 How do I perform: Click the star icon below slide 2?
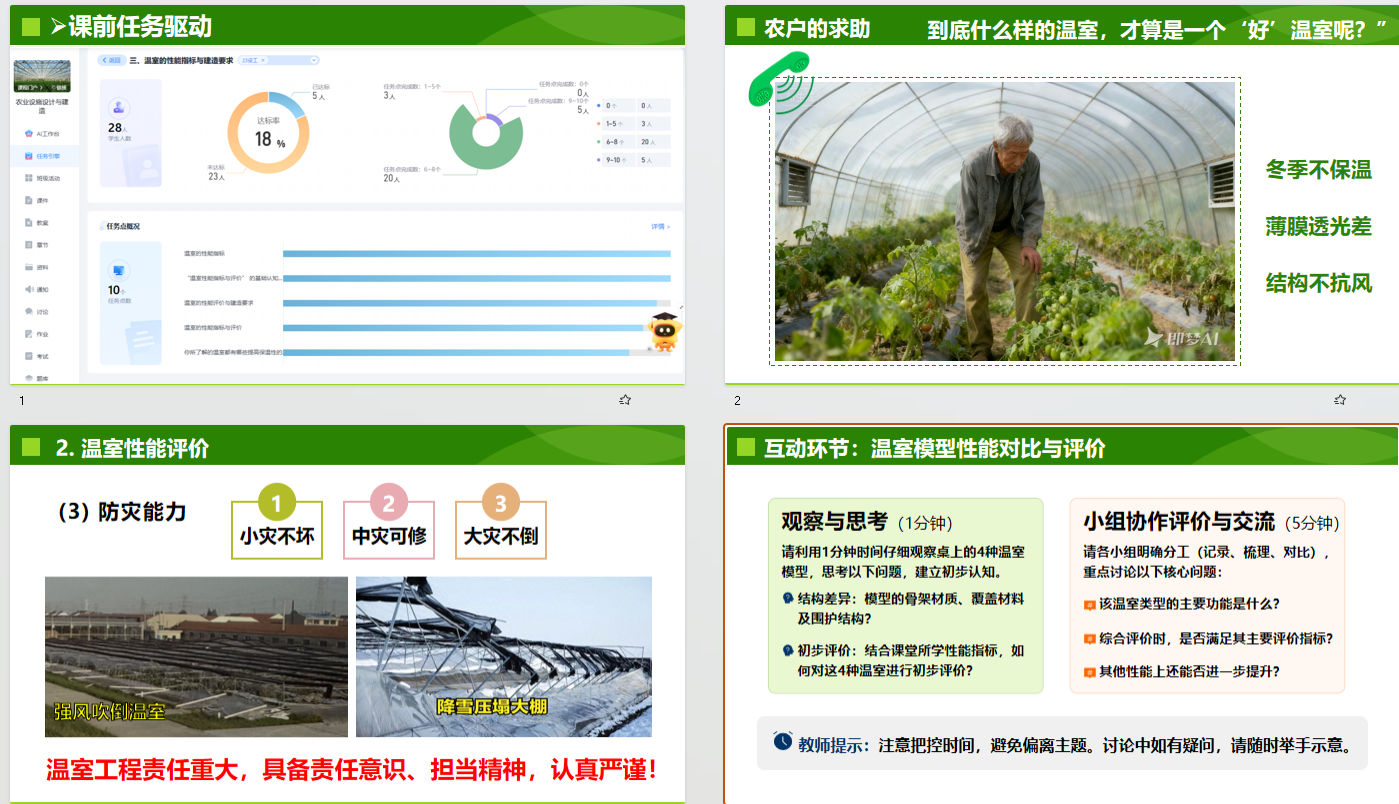click(1340, 400)
